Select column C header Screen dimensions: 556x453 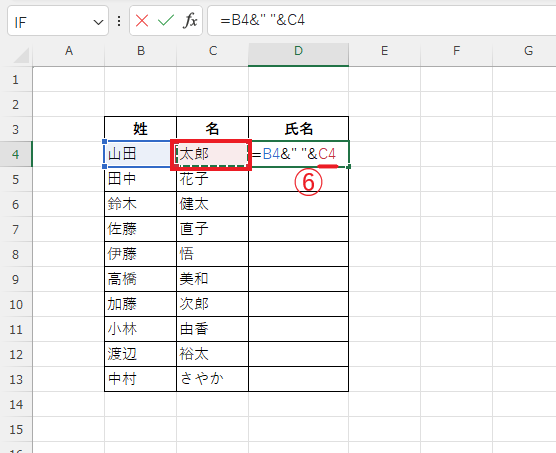pos(213,51)
